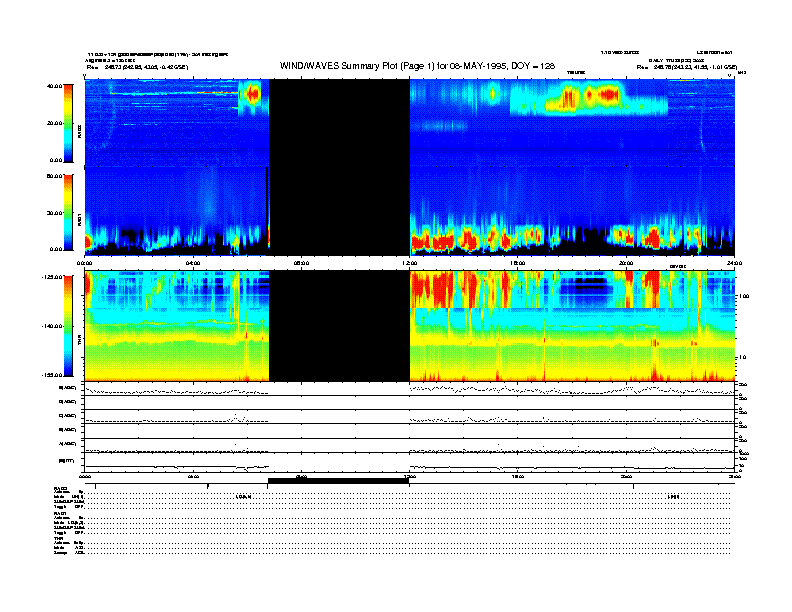Click the 04:00 tick label below RAD1 panel
Screen dimensions: 792x612
click(x=193, y=263)
